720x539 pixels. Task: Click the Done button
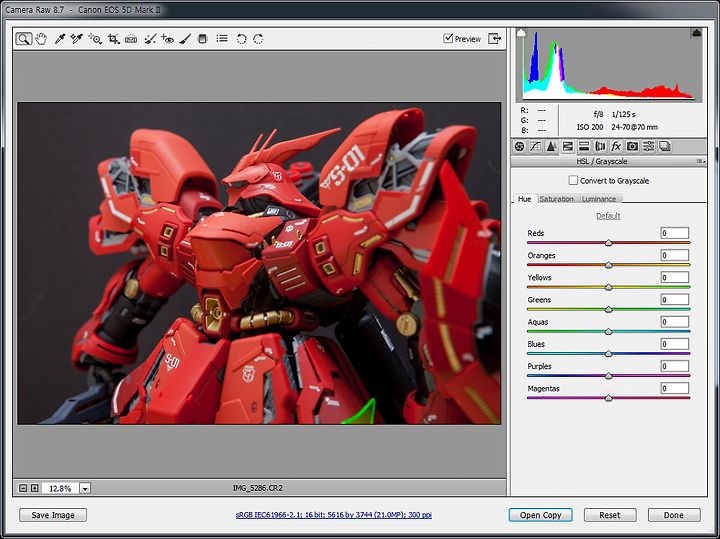674,515
